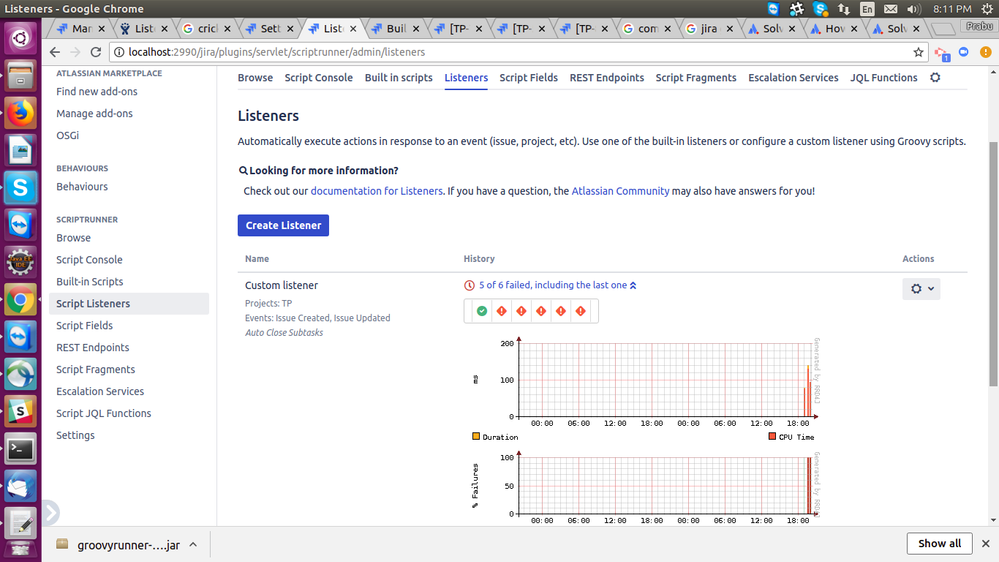Open the keyboard language En indicator
The width and height of the screenshot is (999, 562).
point(867,9)
